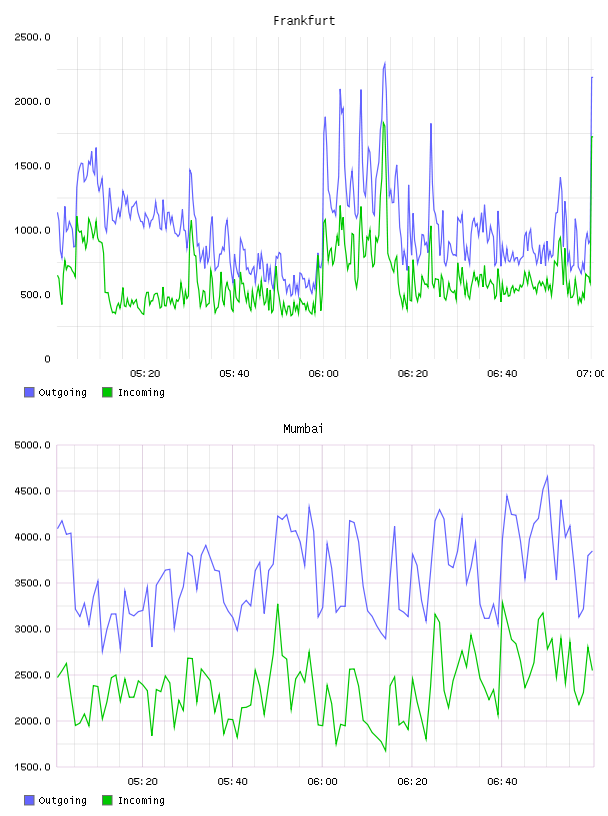Click the 2000.0 y-axis label in Mumbai chart

tap(32, 721)
